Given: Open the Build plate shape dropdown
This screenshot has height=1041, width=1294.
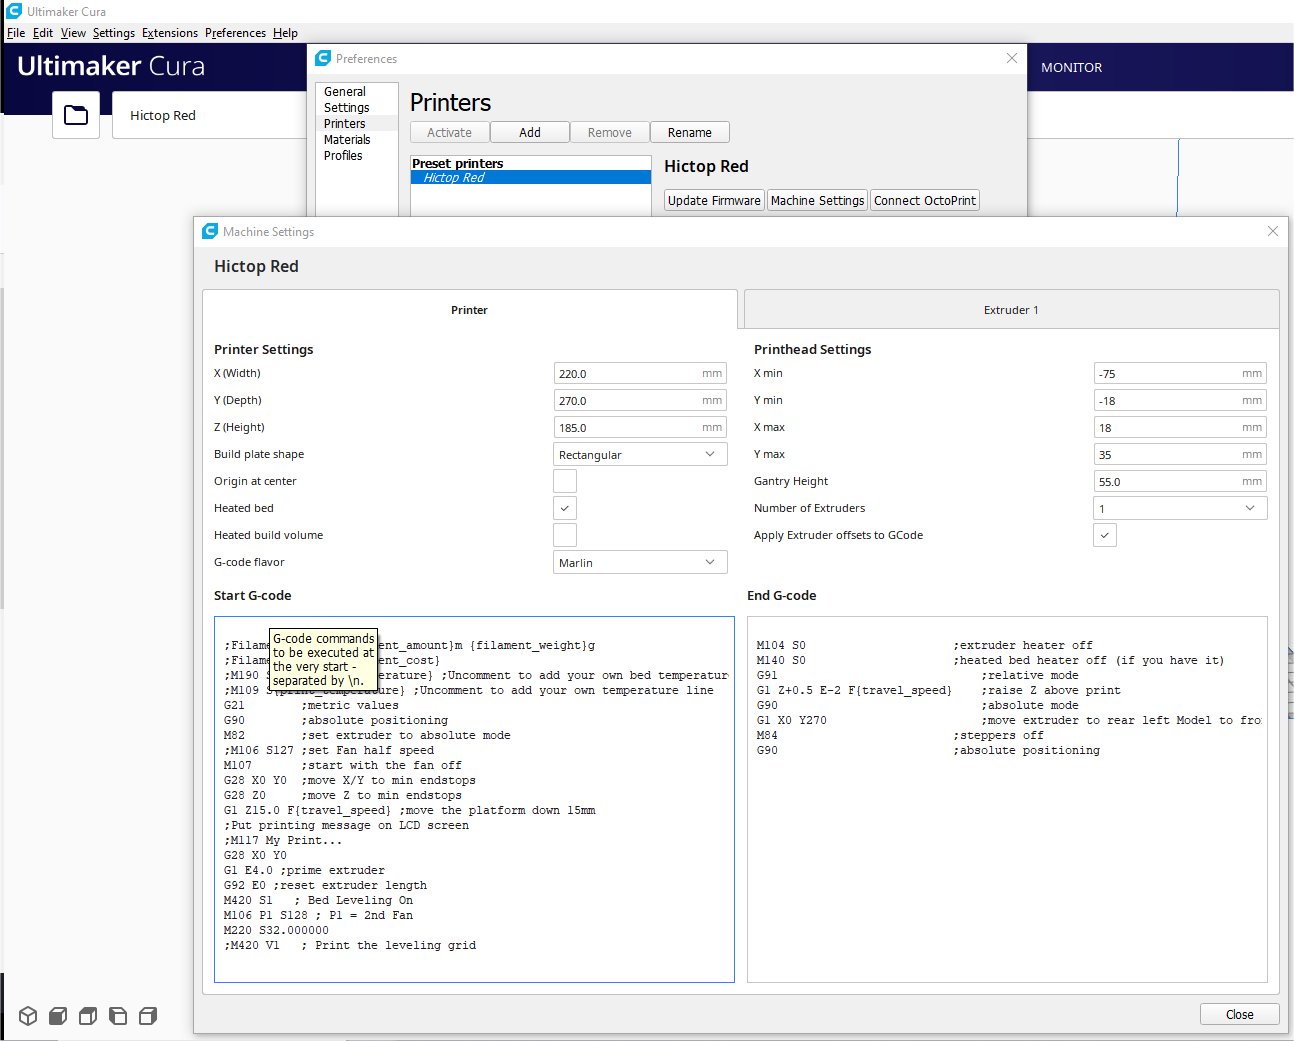Looking at the screenshot, I should pyautogui.click(x=640, y=454).
